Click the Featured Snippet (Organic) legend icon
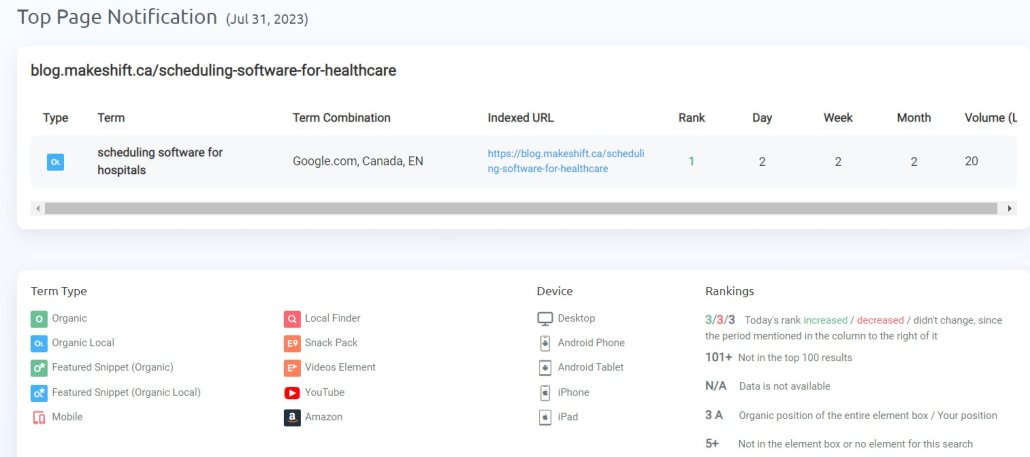The width and height of the screenshot is (1030, 457). [x=39, y=368]
